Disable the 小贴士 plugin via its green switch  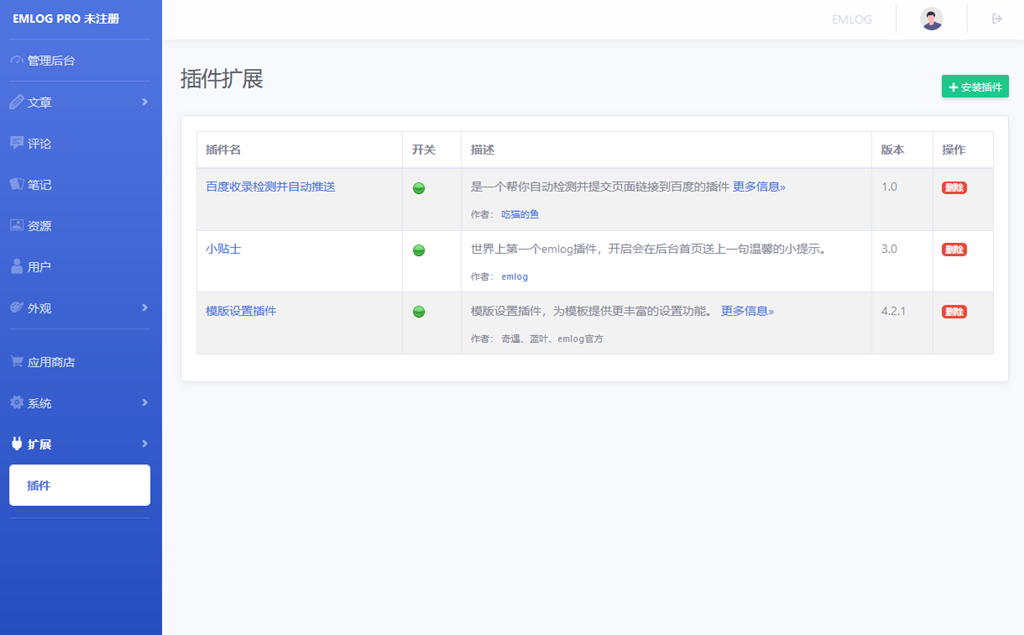(419, 250)
